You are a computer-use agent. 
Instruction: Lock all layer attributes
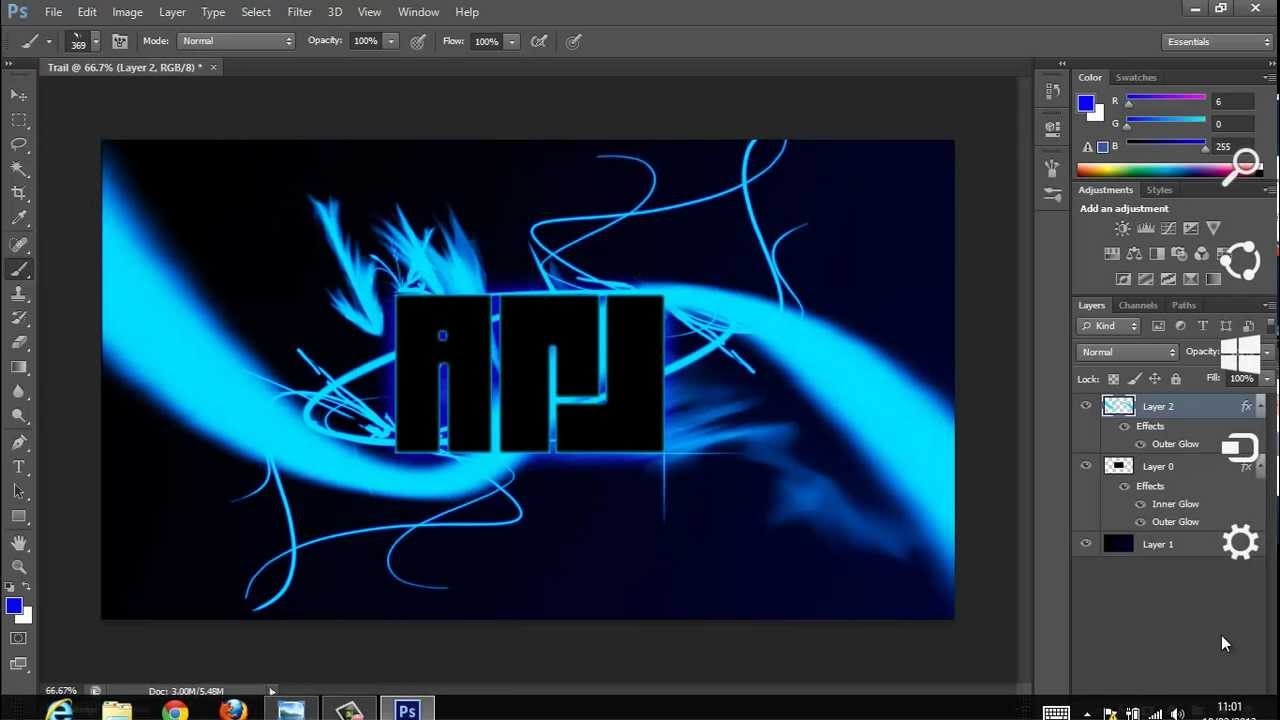point(1176,379)
